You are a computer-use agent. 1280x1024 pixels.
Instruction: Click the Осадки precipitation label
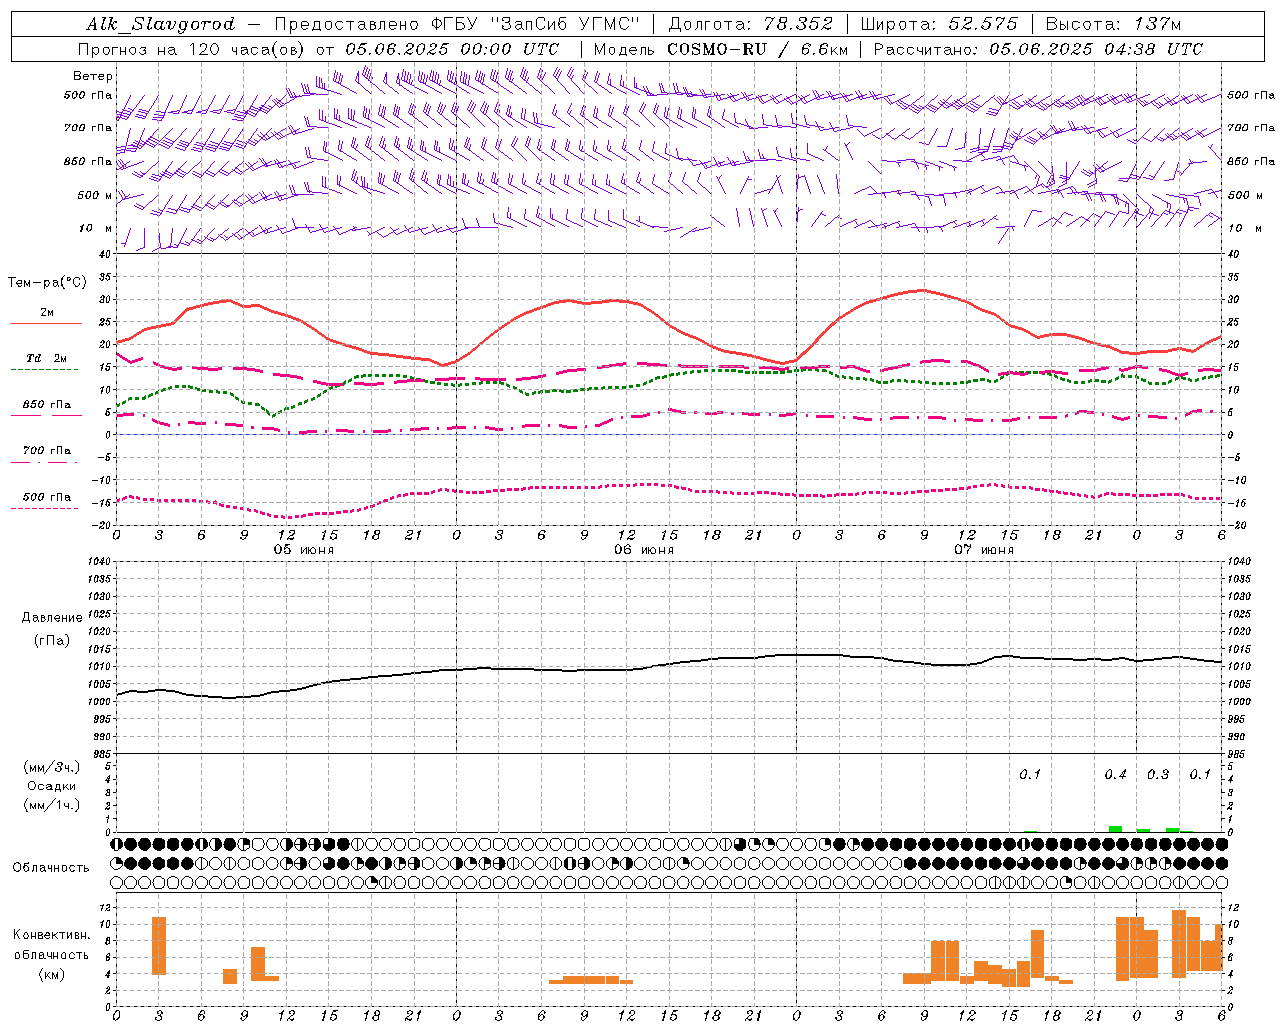point(52,786)
